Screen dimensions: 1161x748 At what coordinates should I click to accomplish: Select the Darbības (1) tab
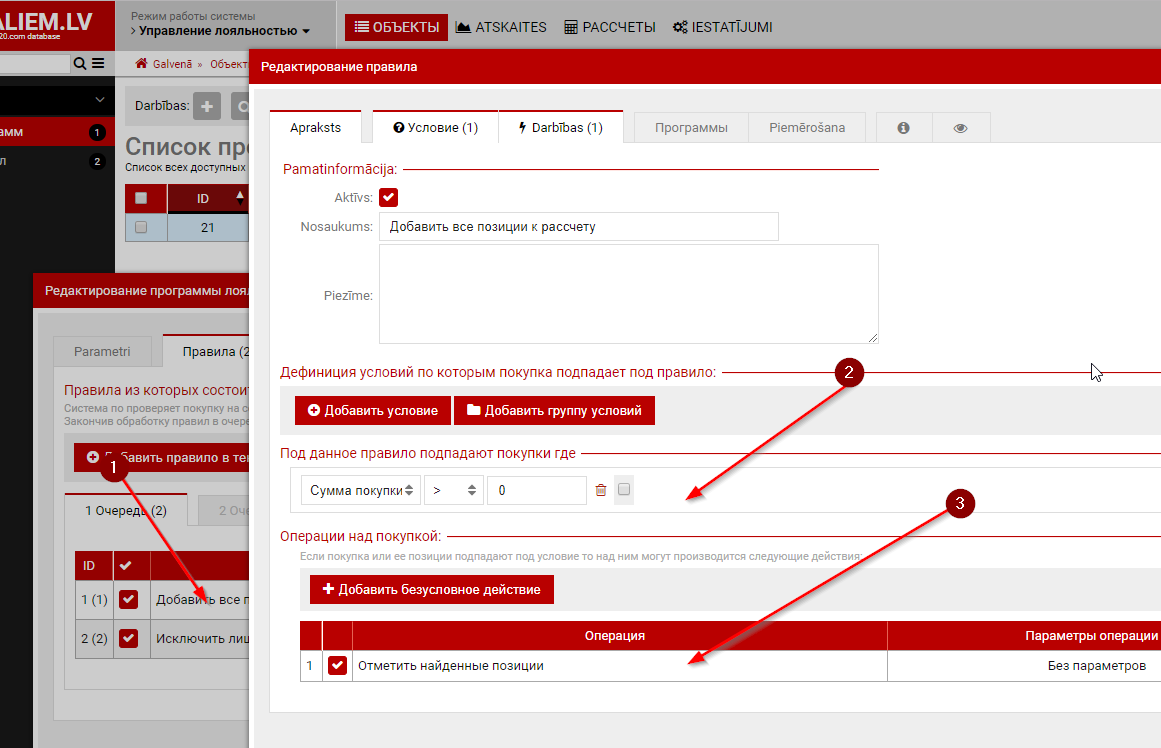[560, 128]
